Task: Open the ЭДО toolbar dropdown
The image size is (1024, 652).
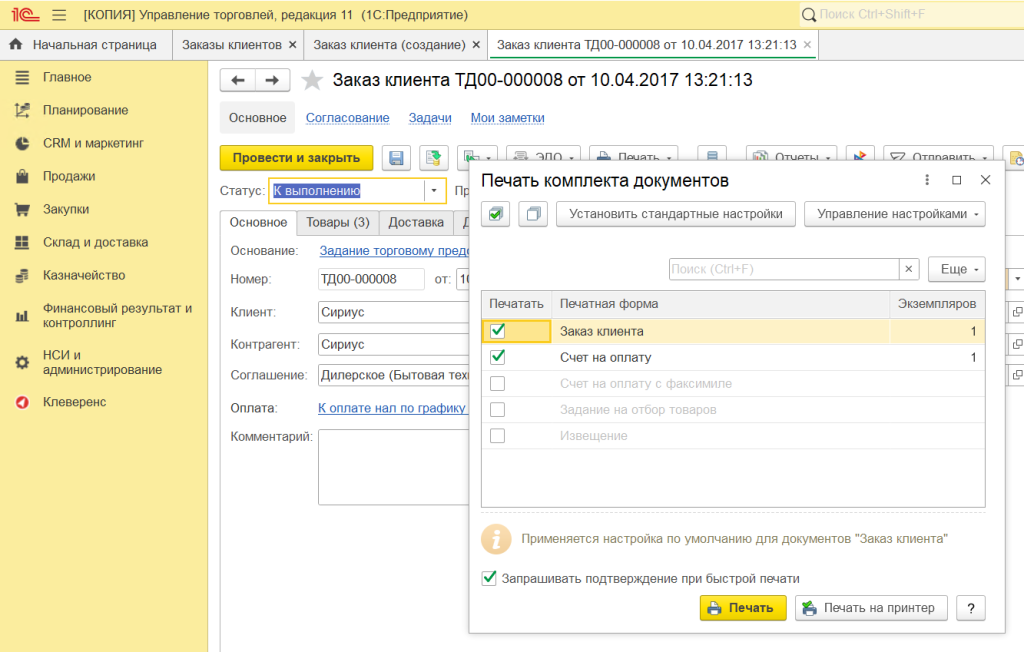Action: (543, 155)
